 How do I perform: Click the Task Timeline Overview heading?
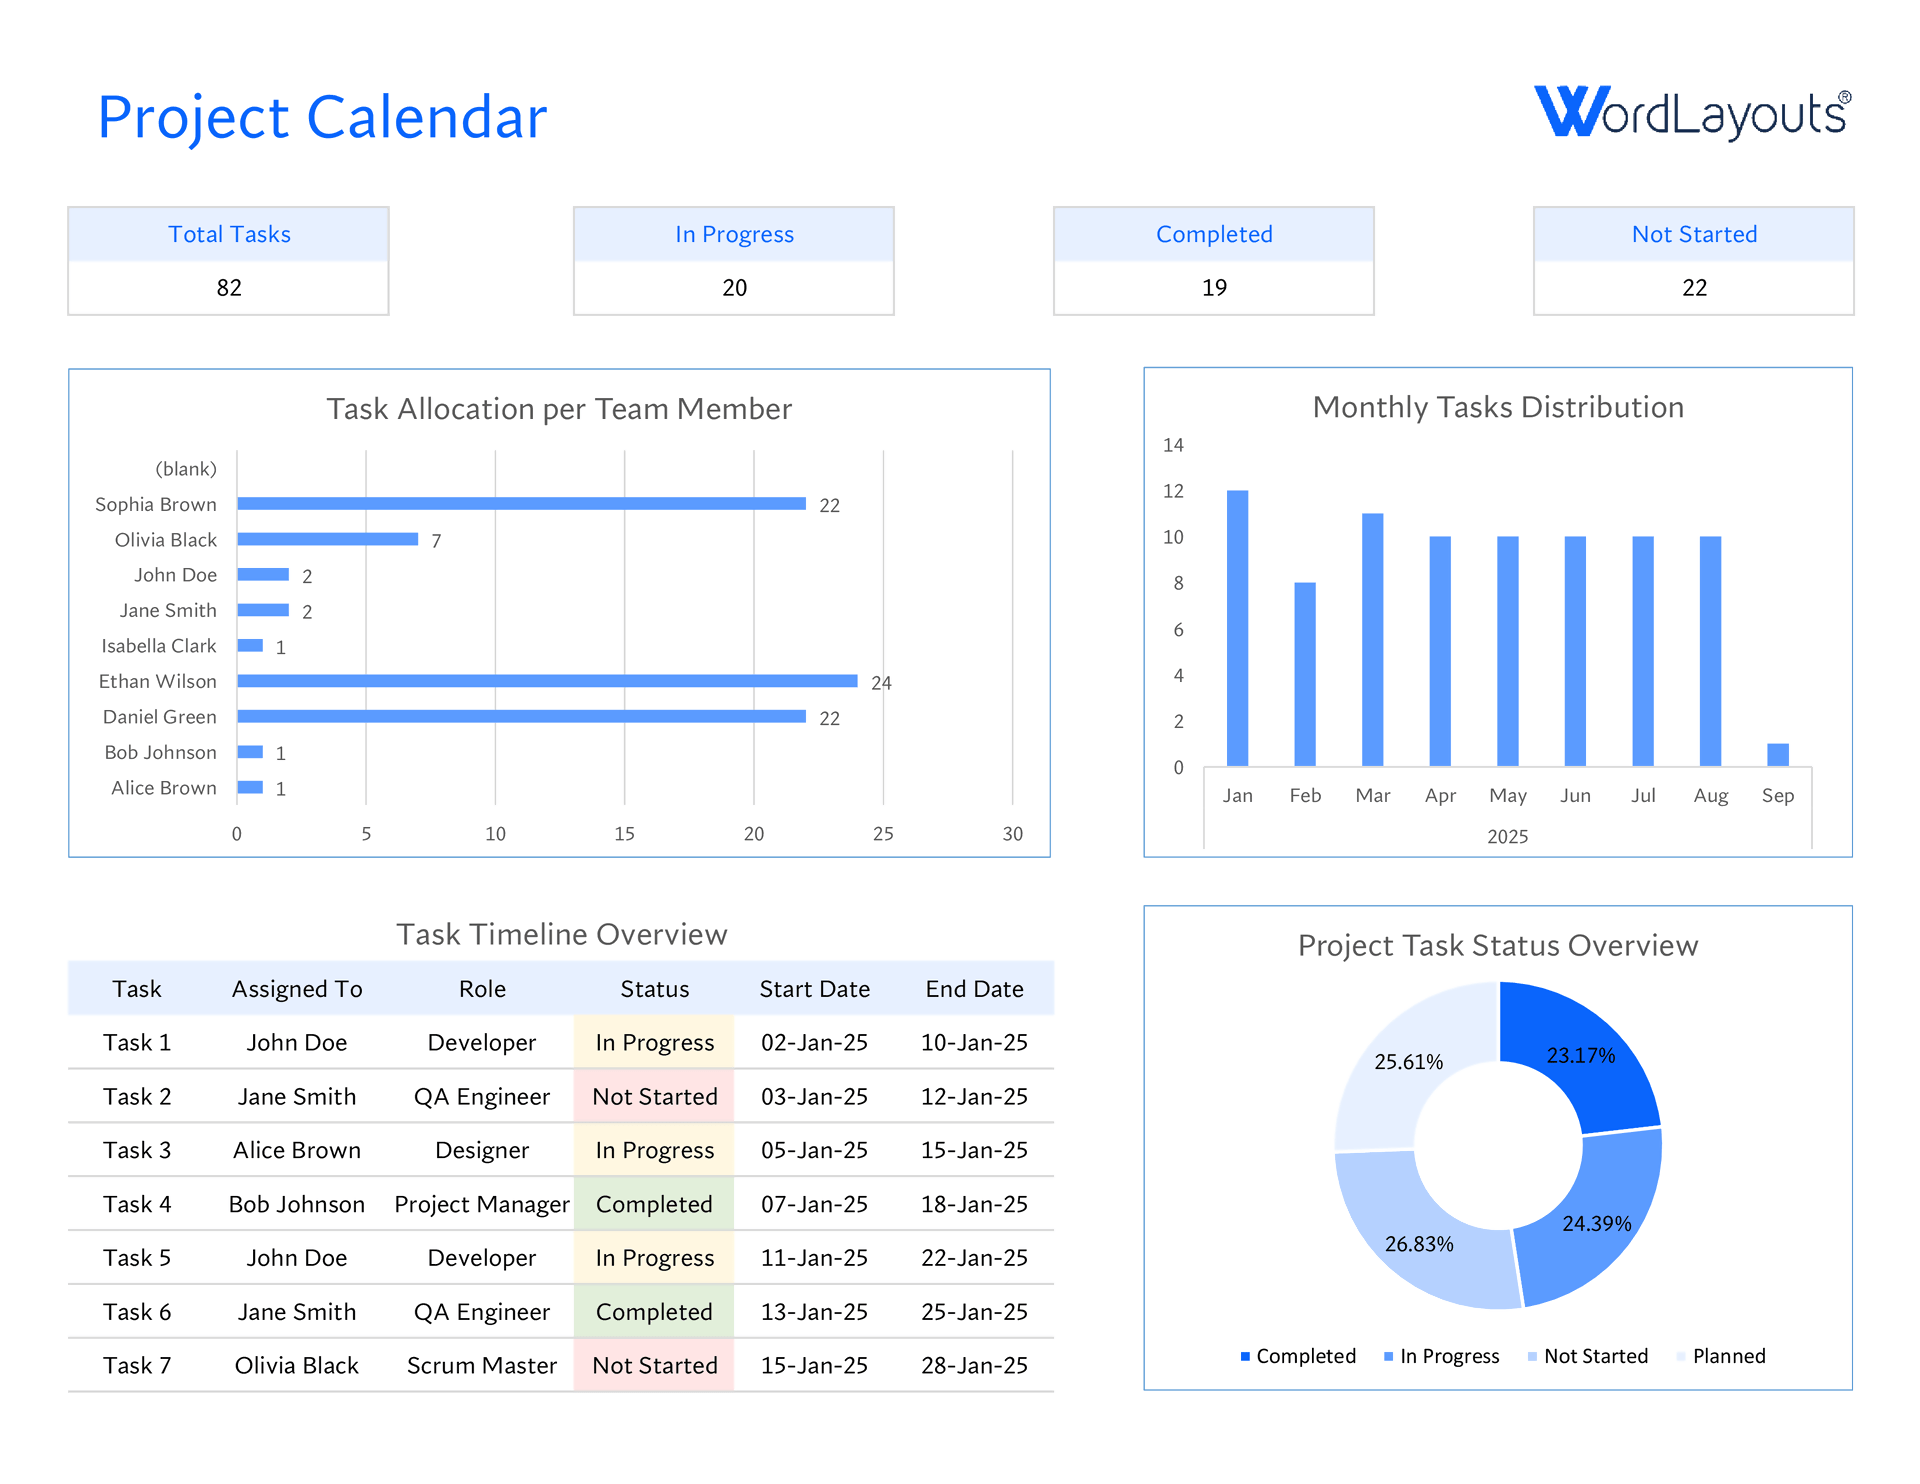click(x=561, y=933)
